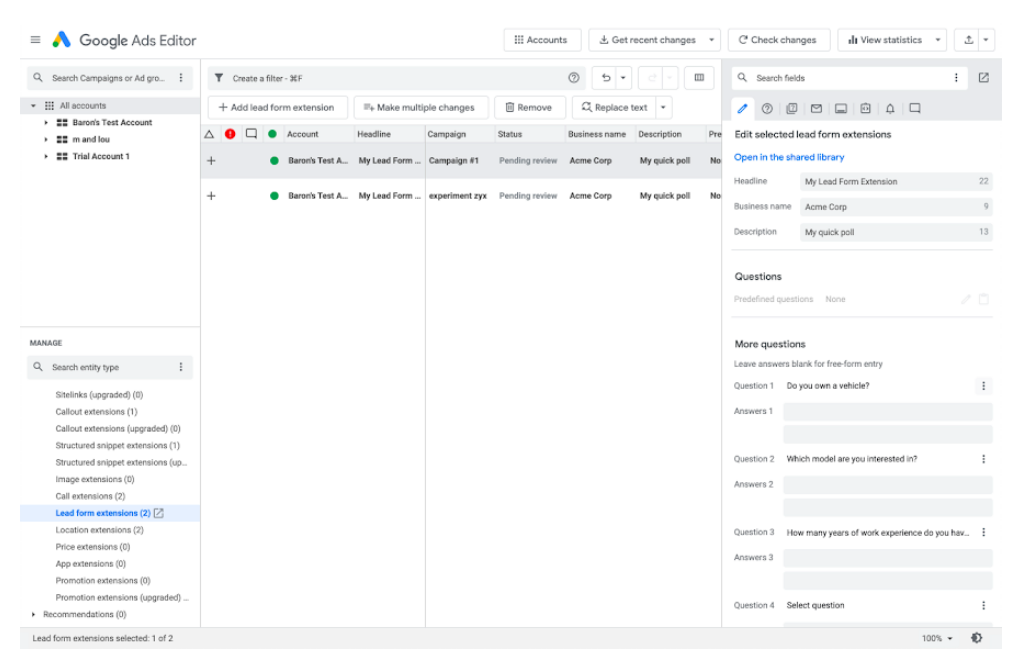
Task: Edit the Headline field
Action: [x=896, y=182]
